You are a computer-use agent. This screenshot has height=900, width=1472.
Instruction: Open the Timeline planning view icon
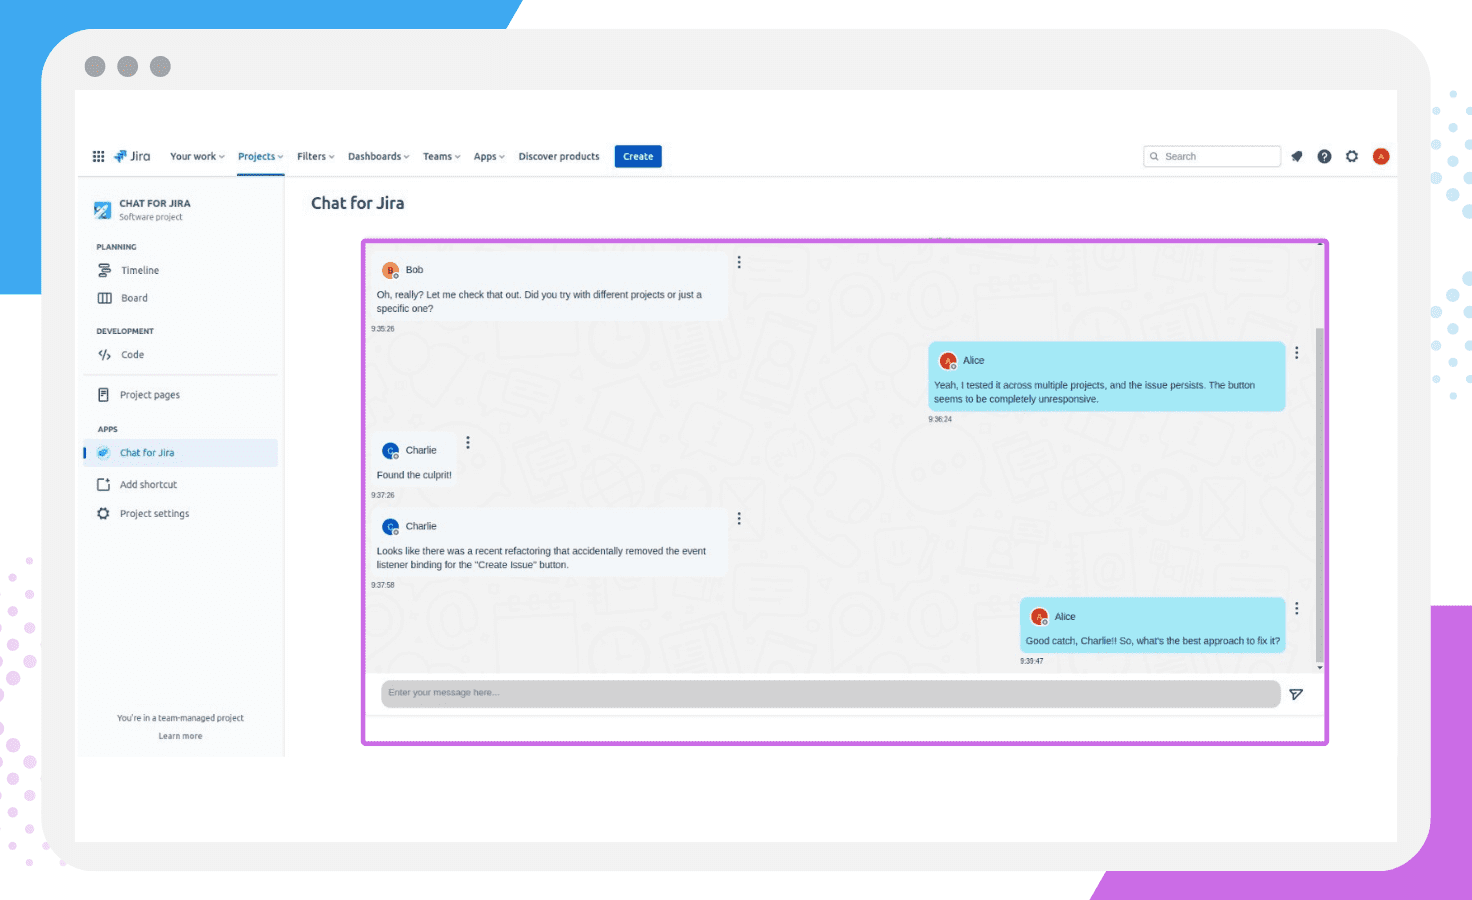coord(104,269)
